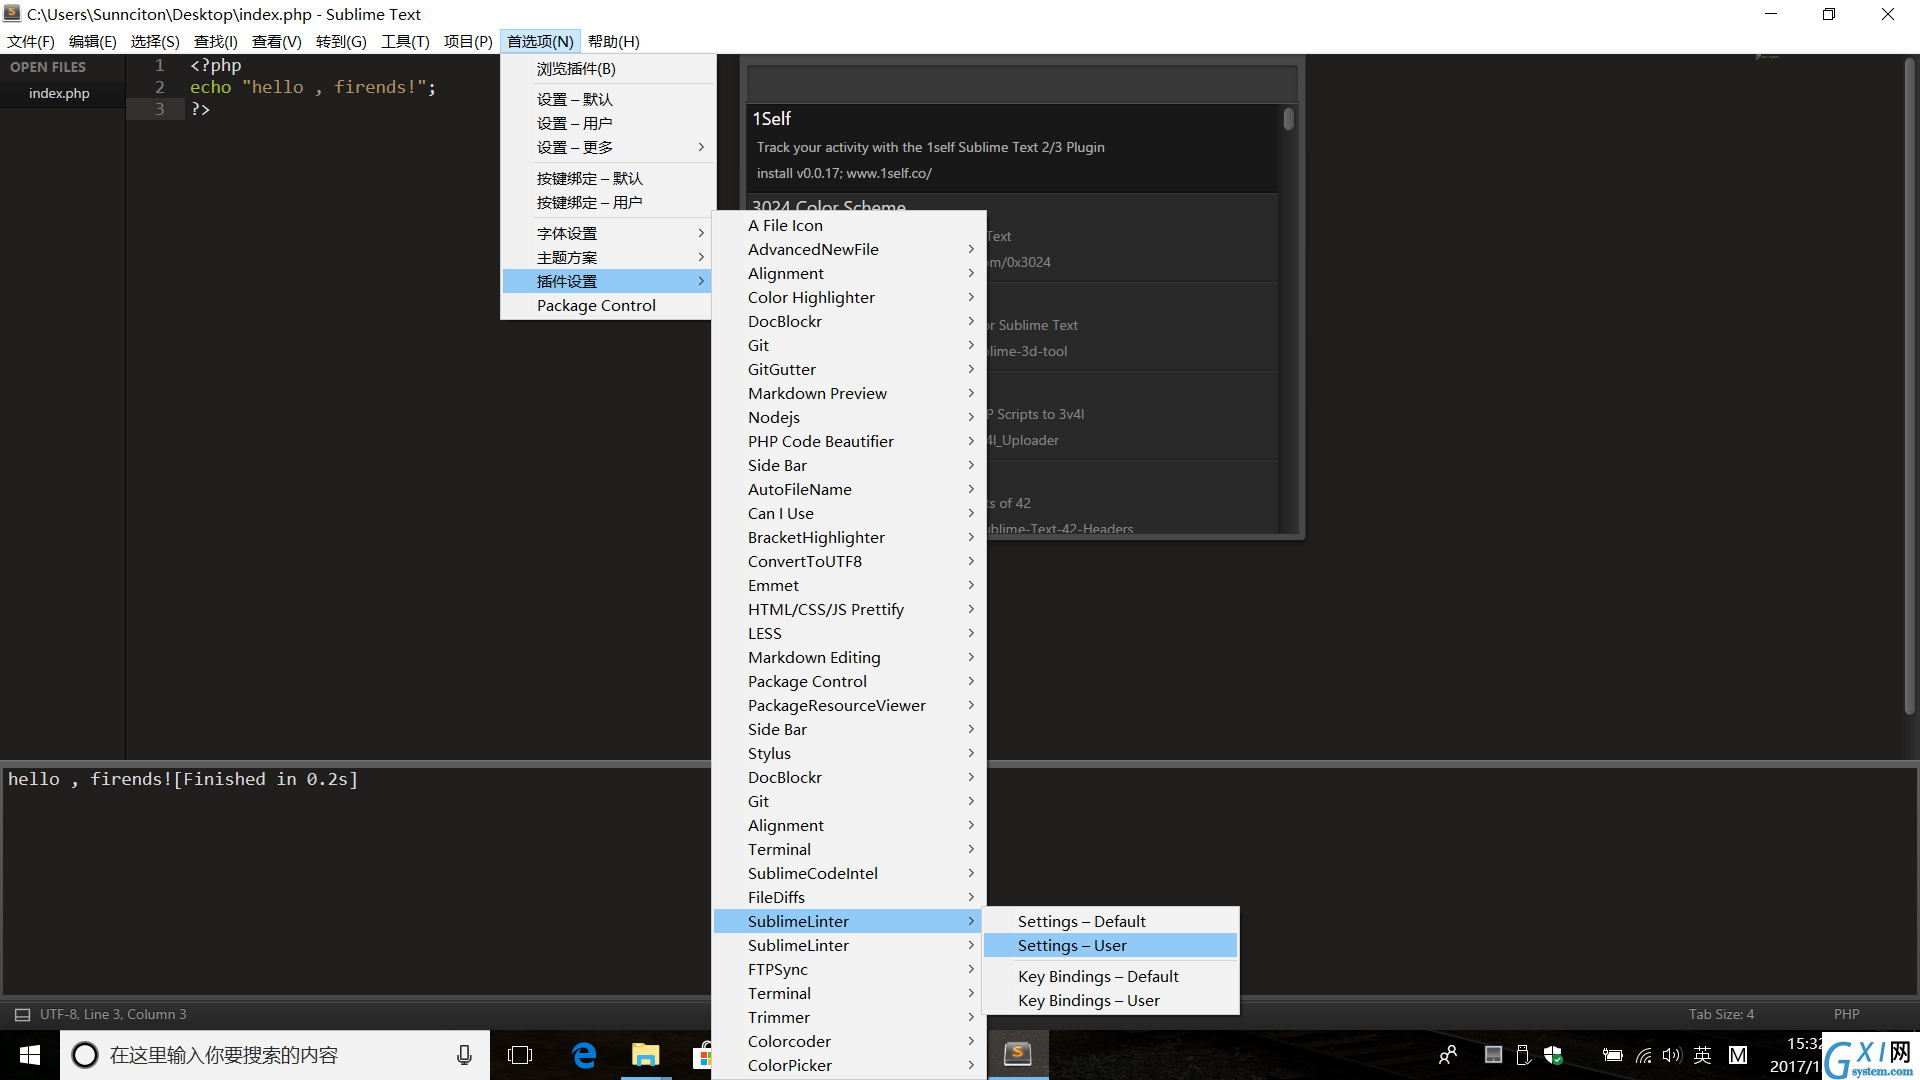Expand the 主题方案 submenu

(x=609, y=257)
